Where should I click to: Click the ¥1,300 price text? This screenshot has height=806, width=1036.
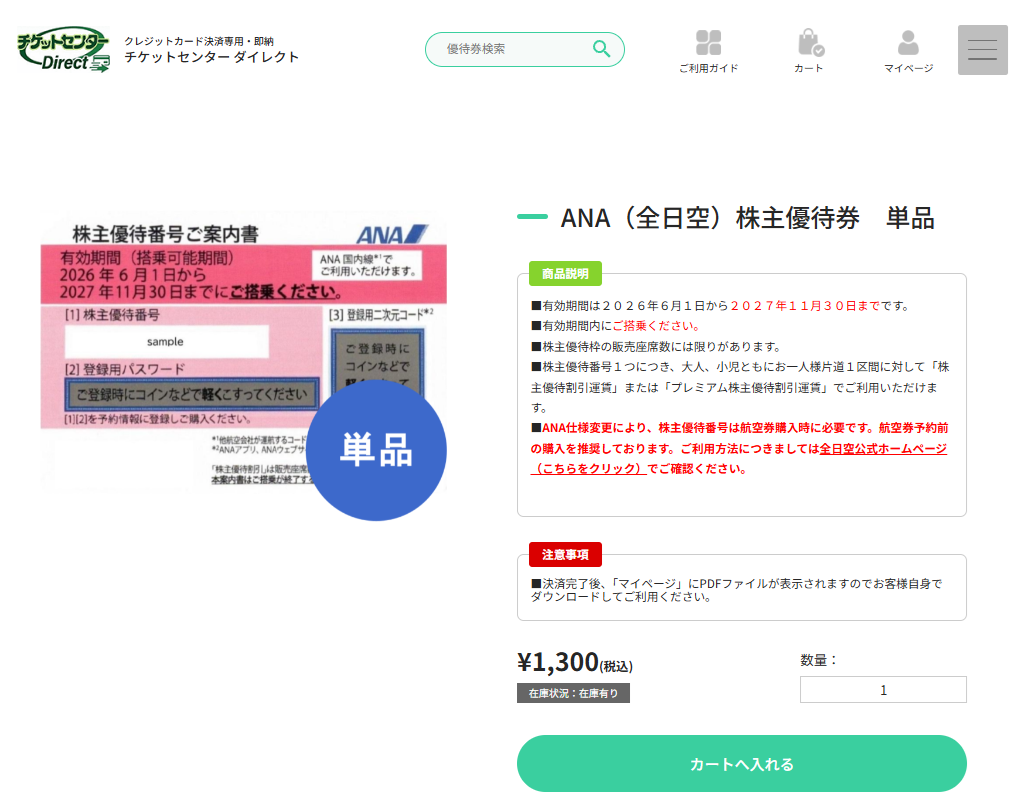(558, 661)
